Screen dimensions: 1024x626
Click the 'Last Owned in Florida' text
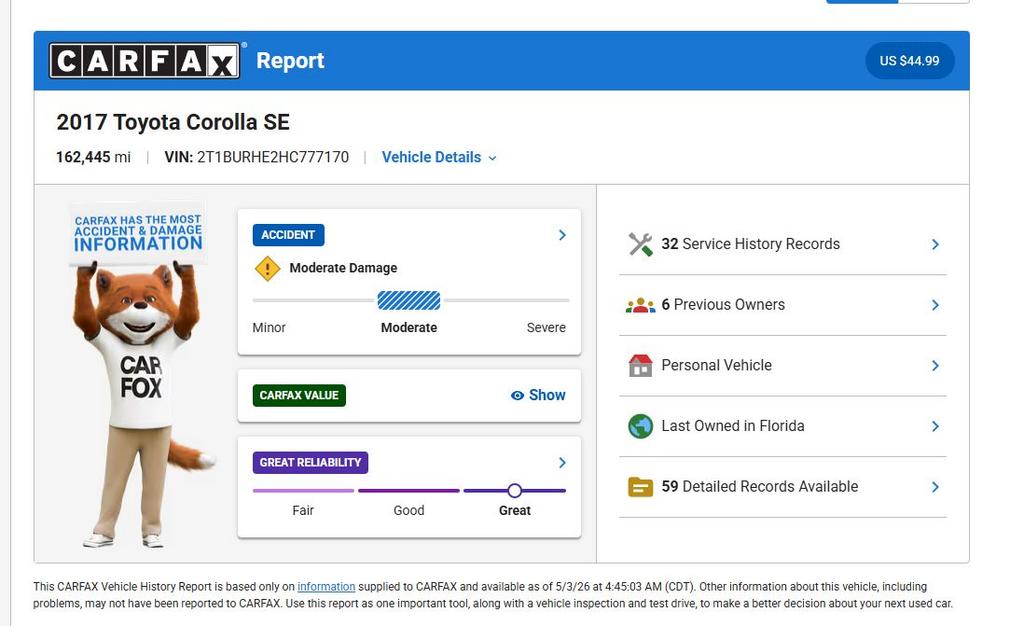pos(733,426)
